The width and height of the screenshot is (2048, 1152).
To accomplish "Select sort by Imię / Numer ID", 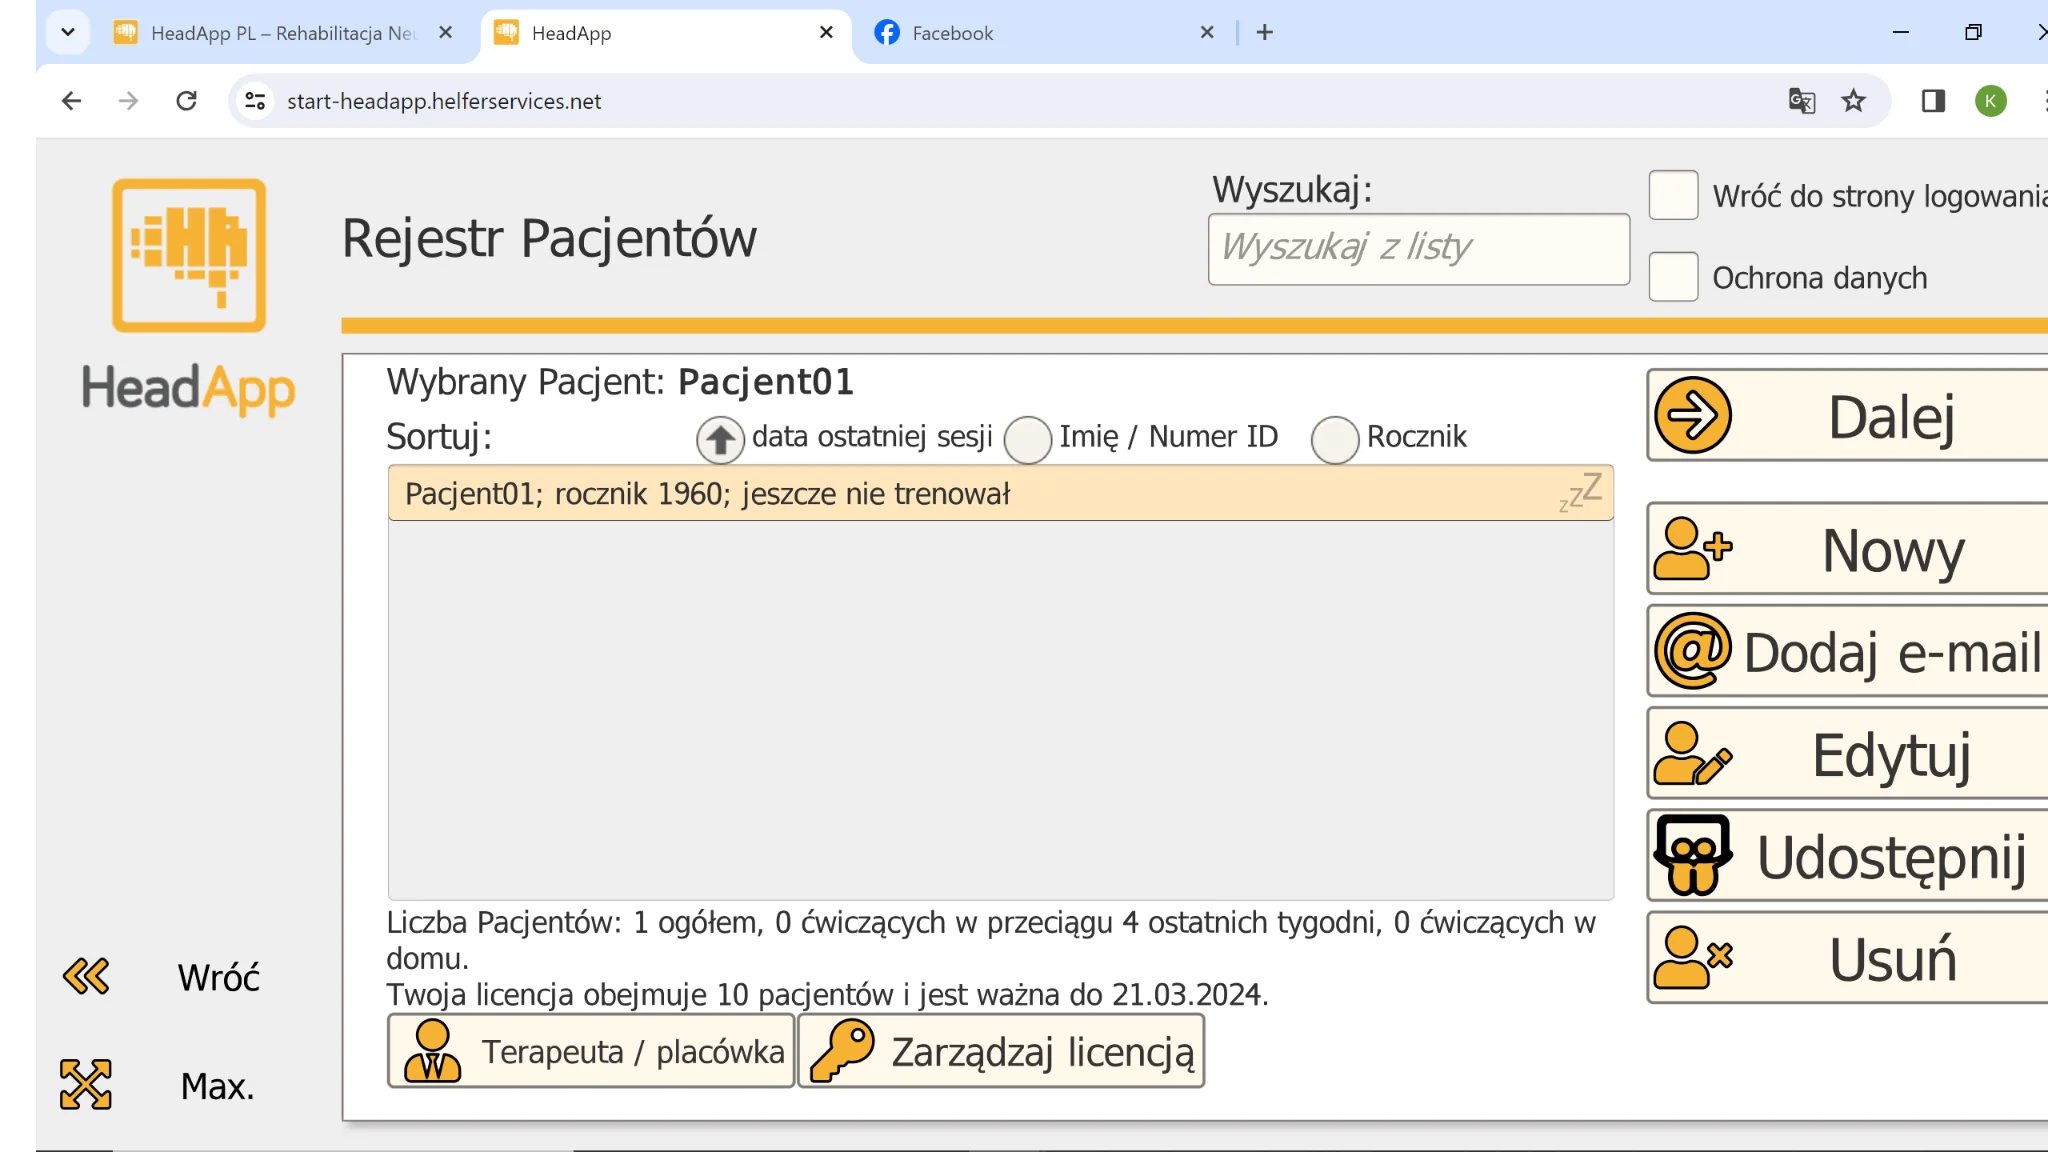I will [x=1028, y=439].
